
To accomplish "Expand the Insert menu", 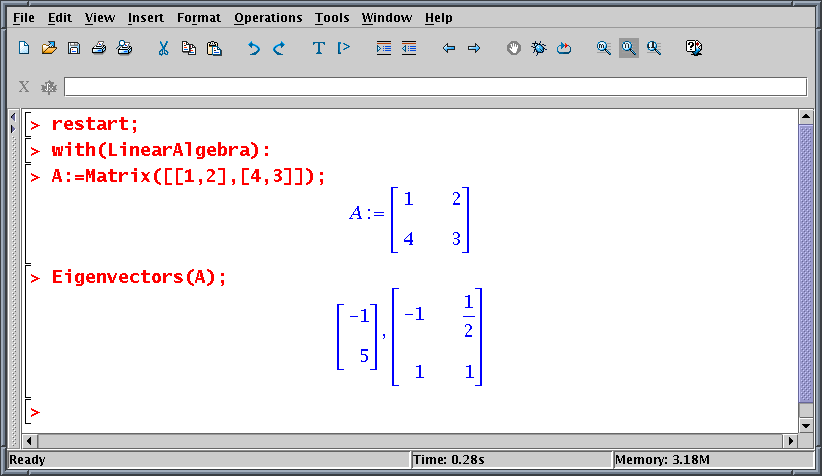I will (x=146, y=18).
